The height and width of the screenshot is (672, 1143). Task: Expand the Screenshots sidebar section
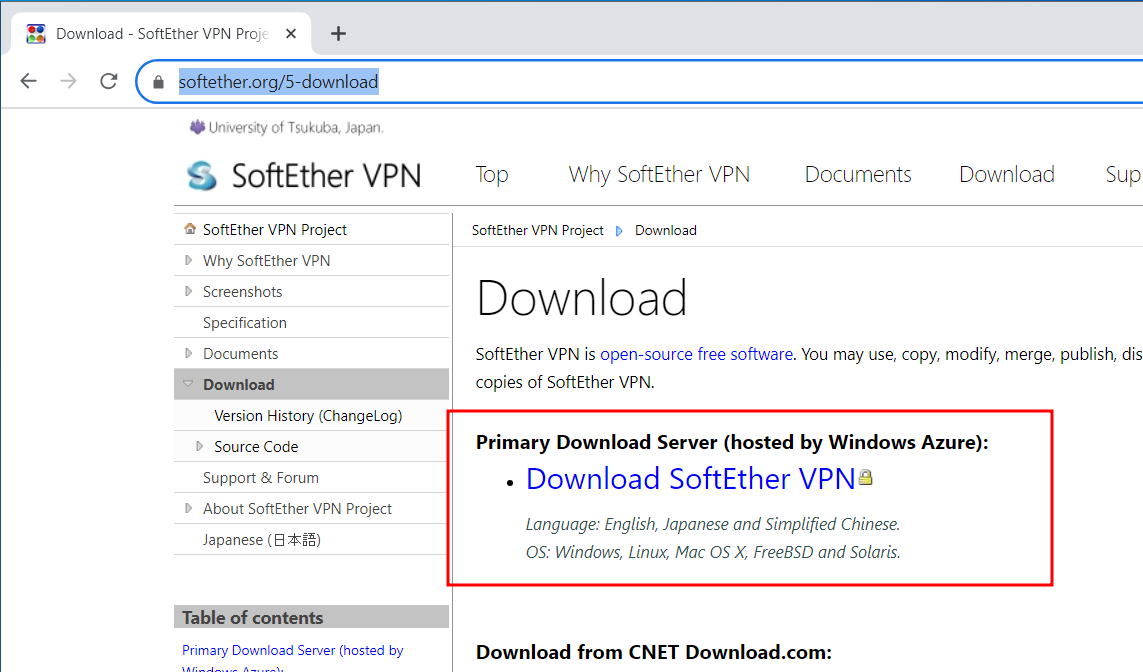[x=189, y=291]
